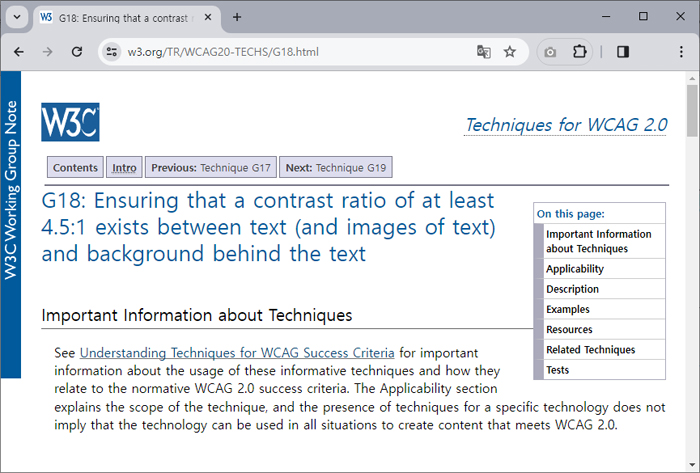700x473 pixels.
Task: Open site information icon in address bar
Action: coord(112,52)
